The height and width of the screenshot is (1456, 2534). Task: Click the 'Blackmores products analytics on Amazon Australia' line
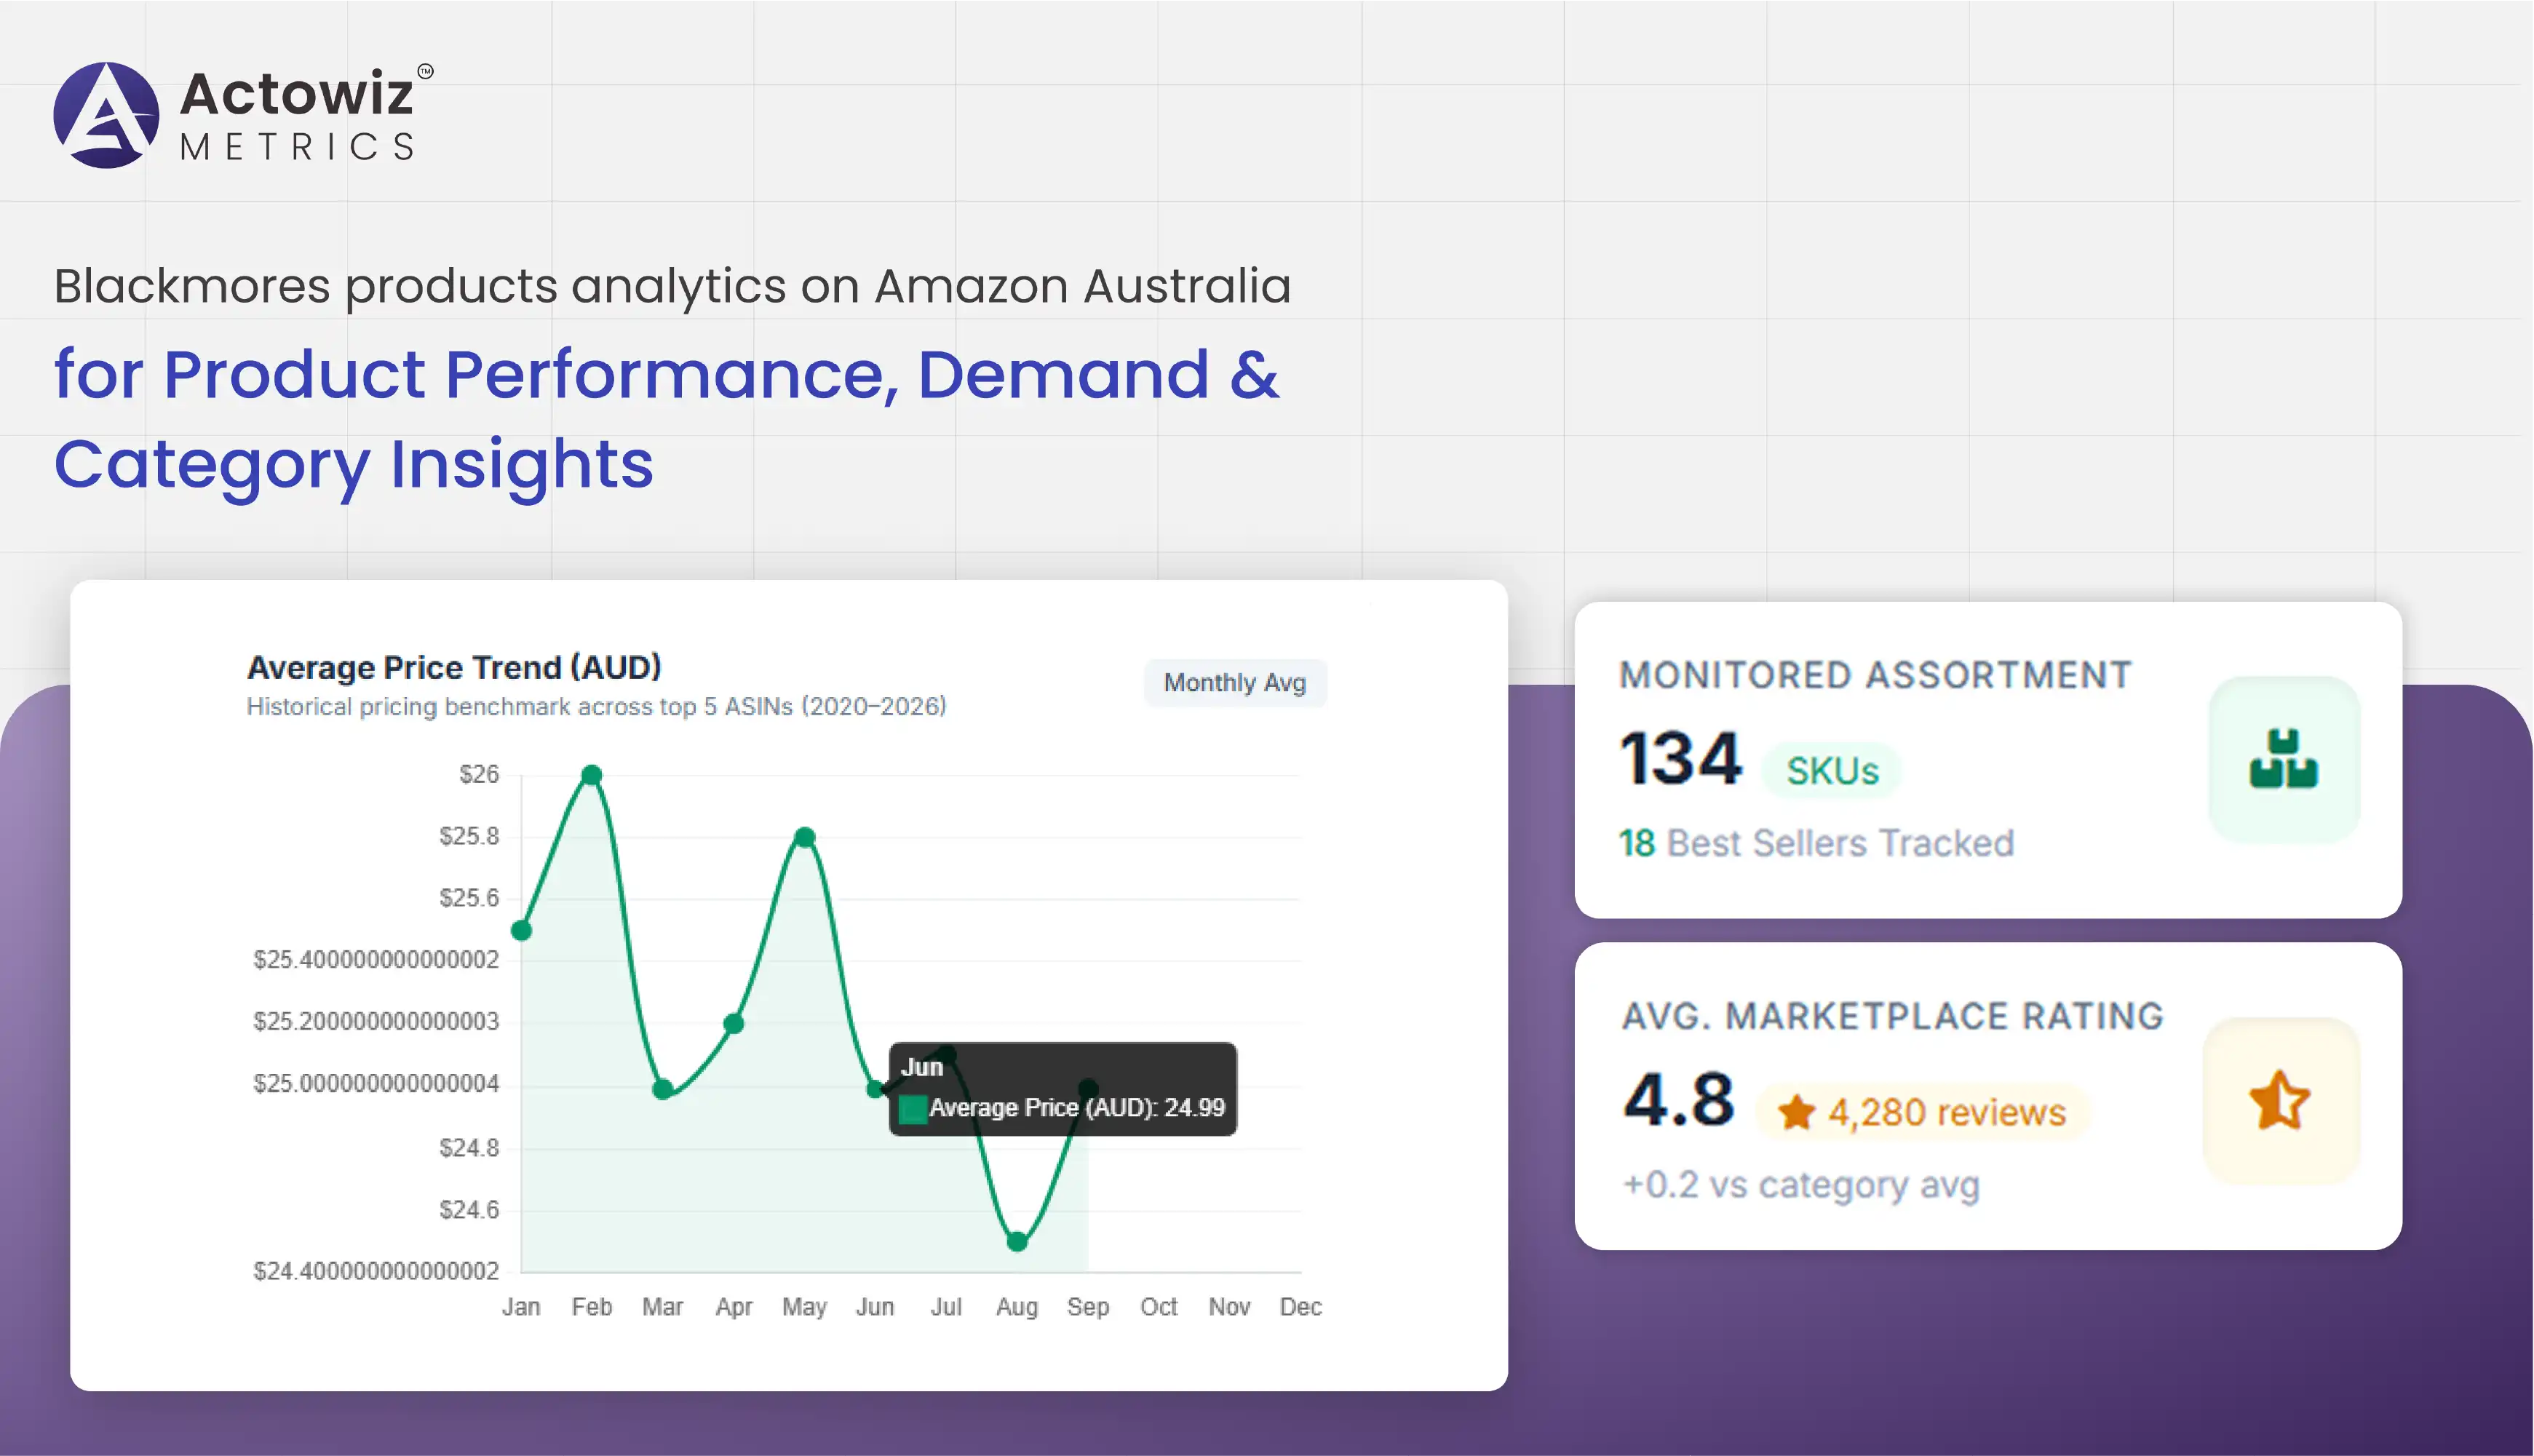pos(673,287)
